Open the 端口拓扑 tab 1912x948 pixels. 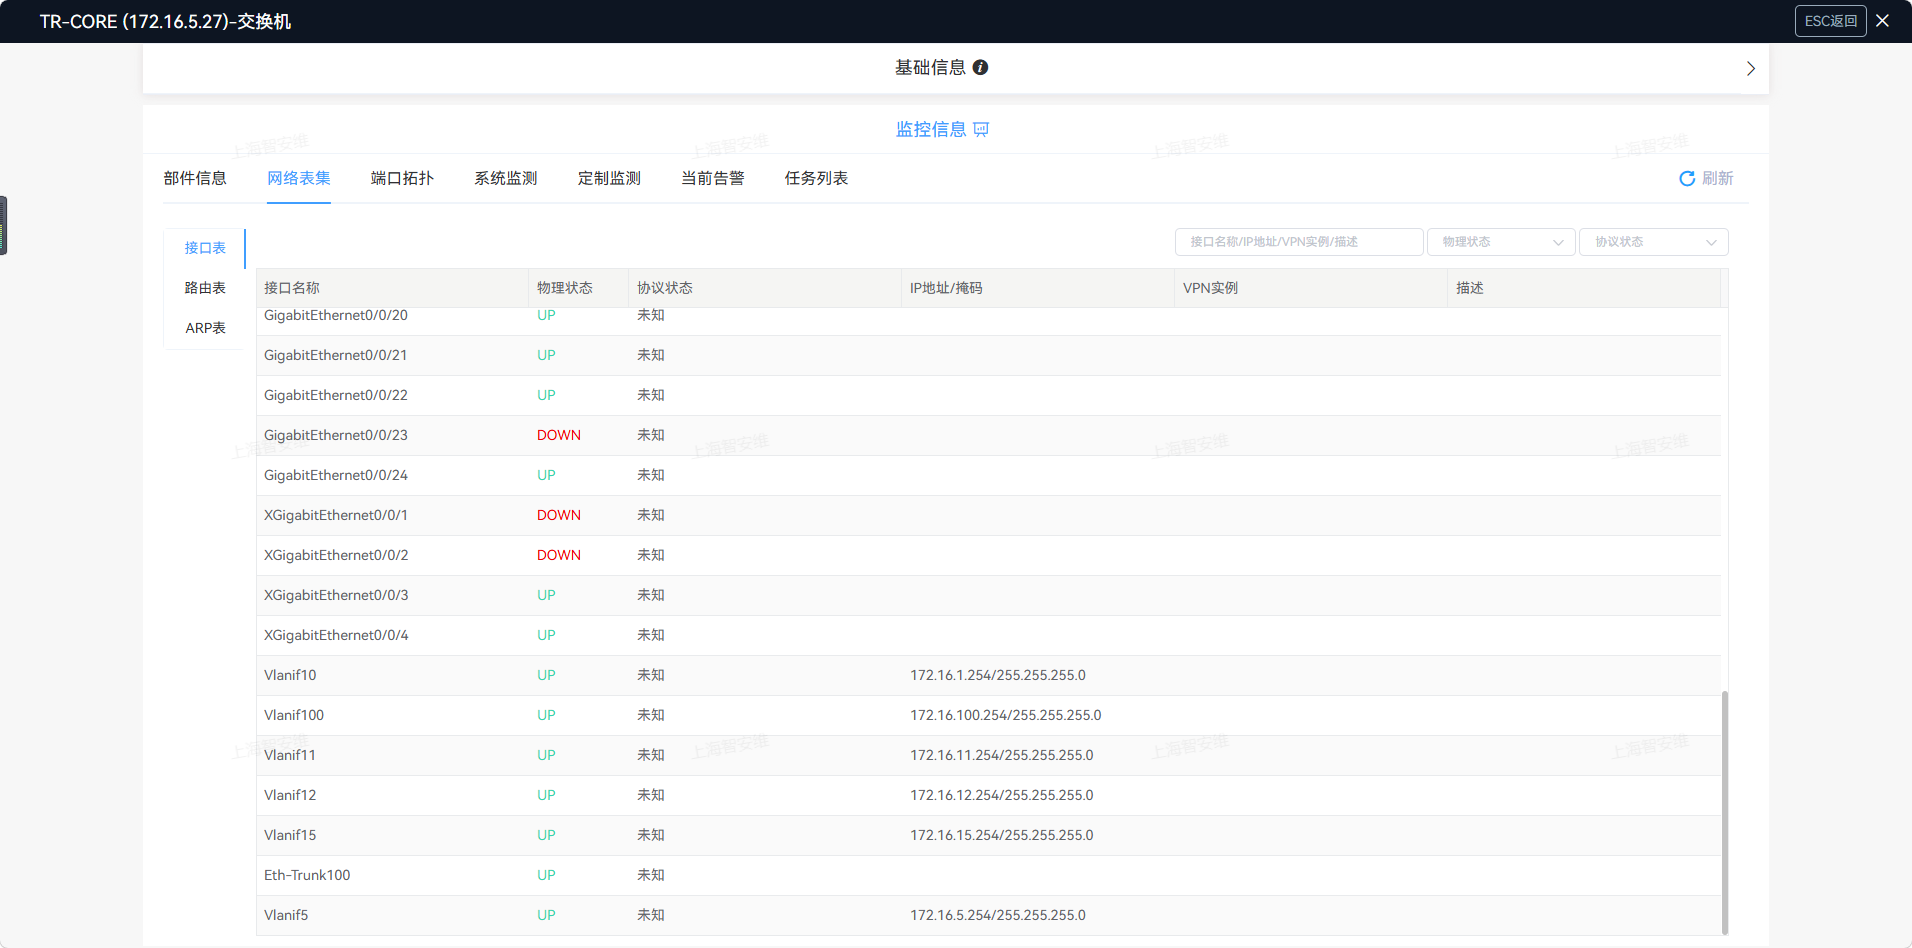(x=402, y=178)
